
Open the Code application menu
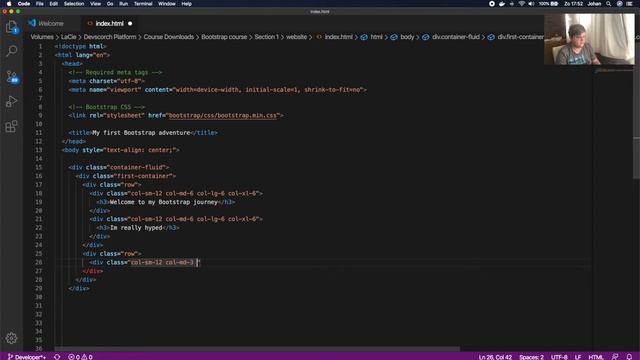24,4
